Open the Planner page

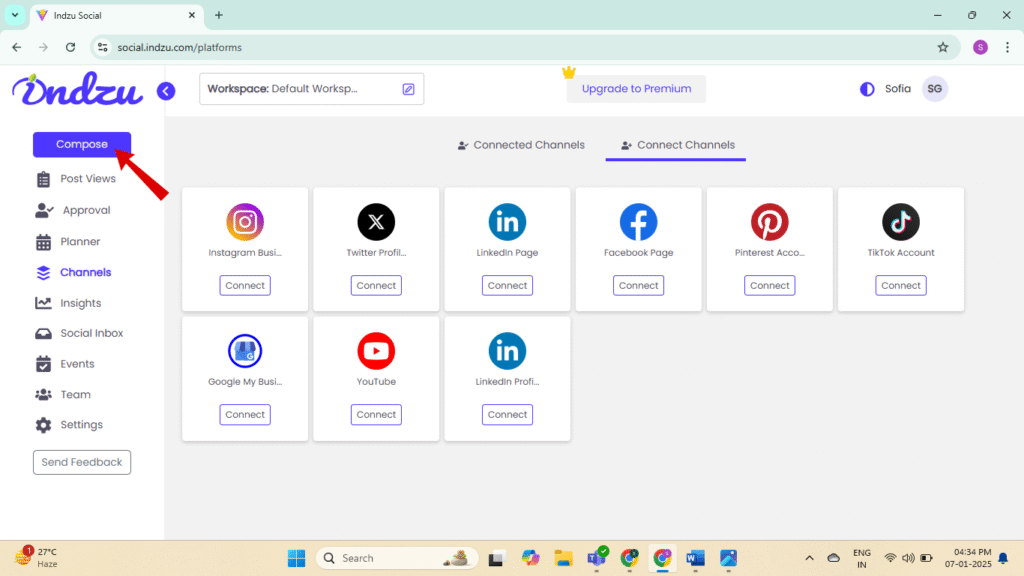(69, 242)
